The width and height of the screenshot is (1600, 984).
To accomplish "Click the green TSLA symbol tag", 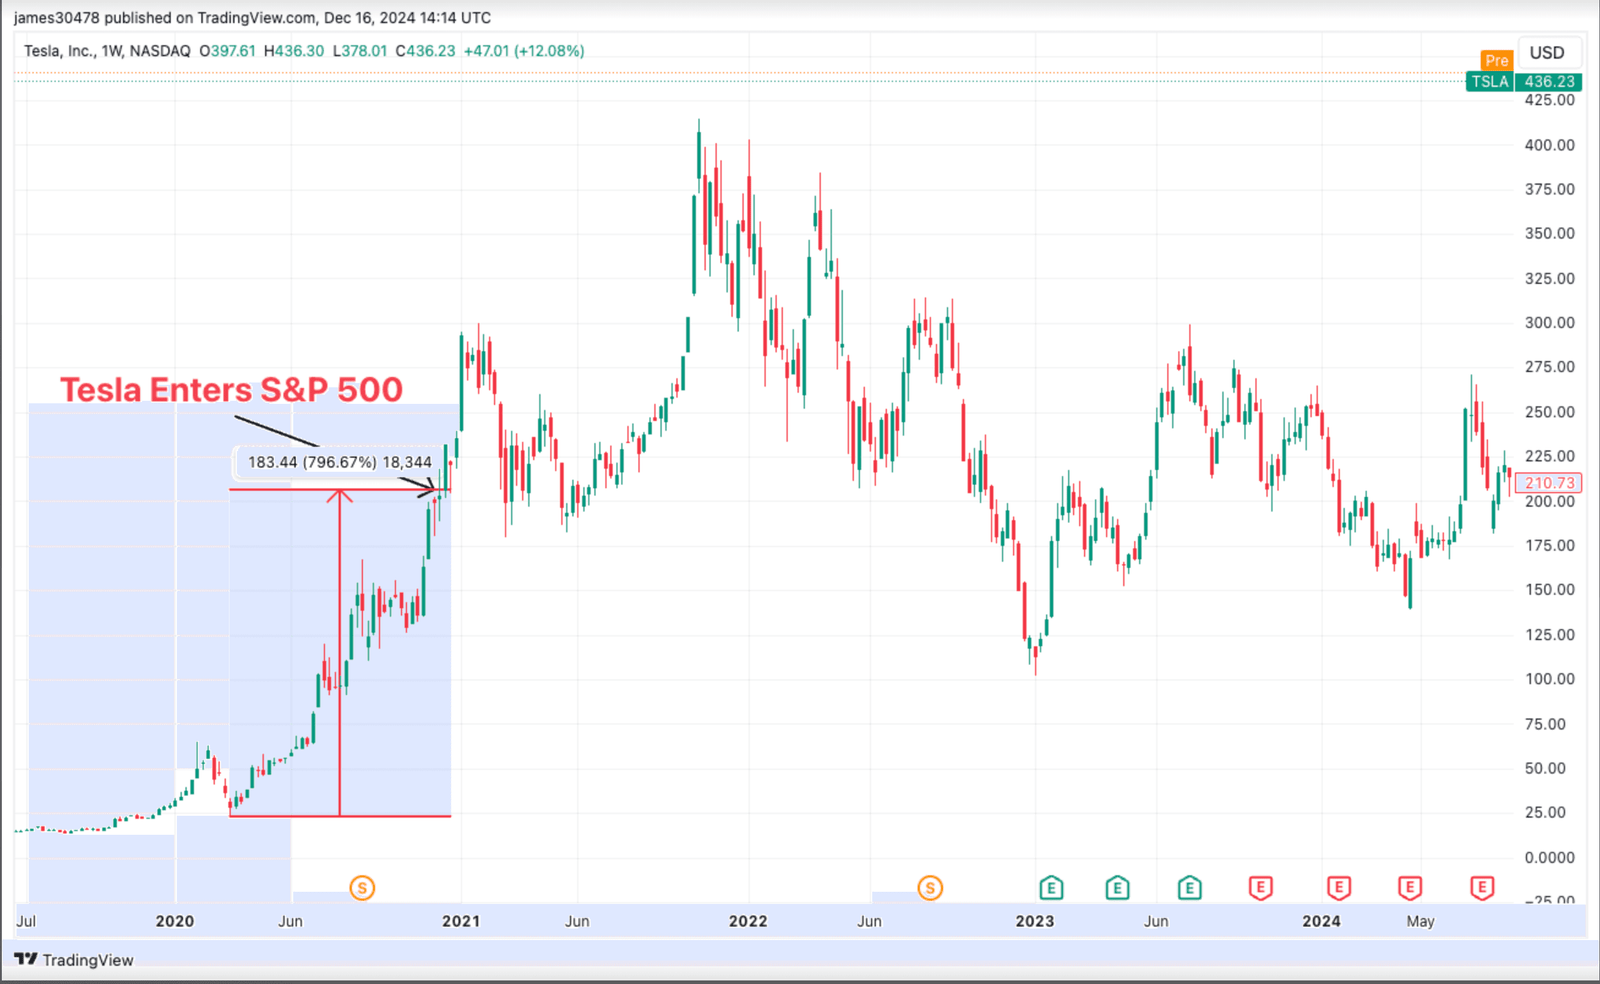I will (x=1489, y=82).
